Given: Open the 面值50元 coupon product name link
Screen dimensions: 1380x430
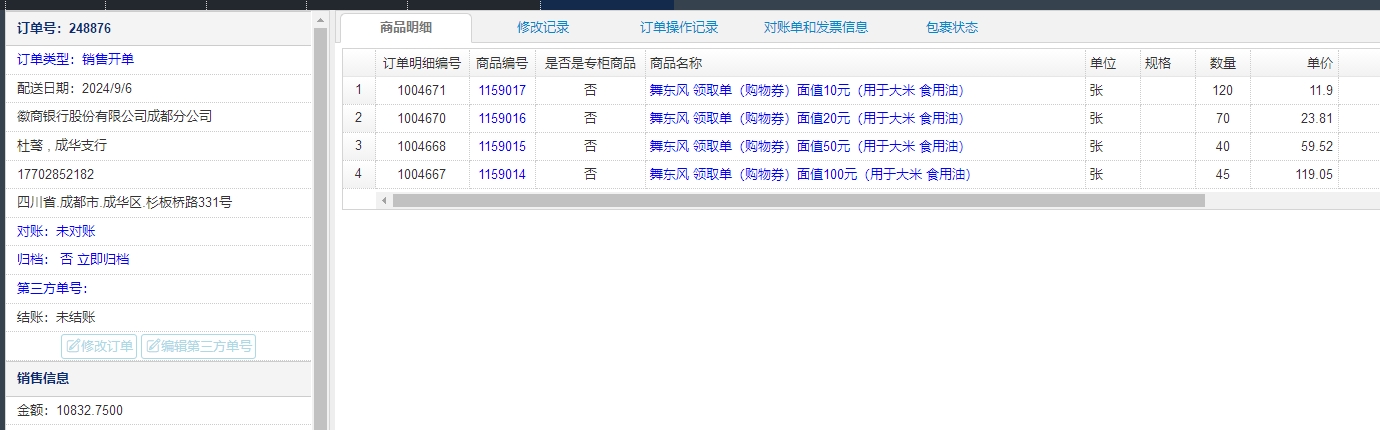Looking at the screenshot, I should click(x=807, y=146).
